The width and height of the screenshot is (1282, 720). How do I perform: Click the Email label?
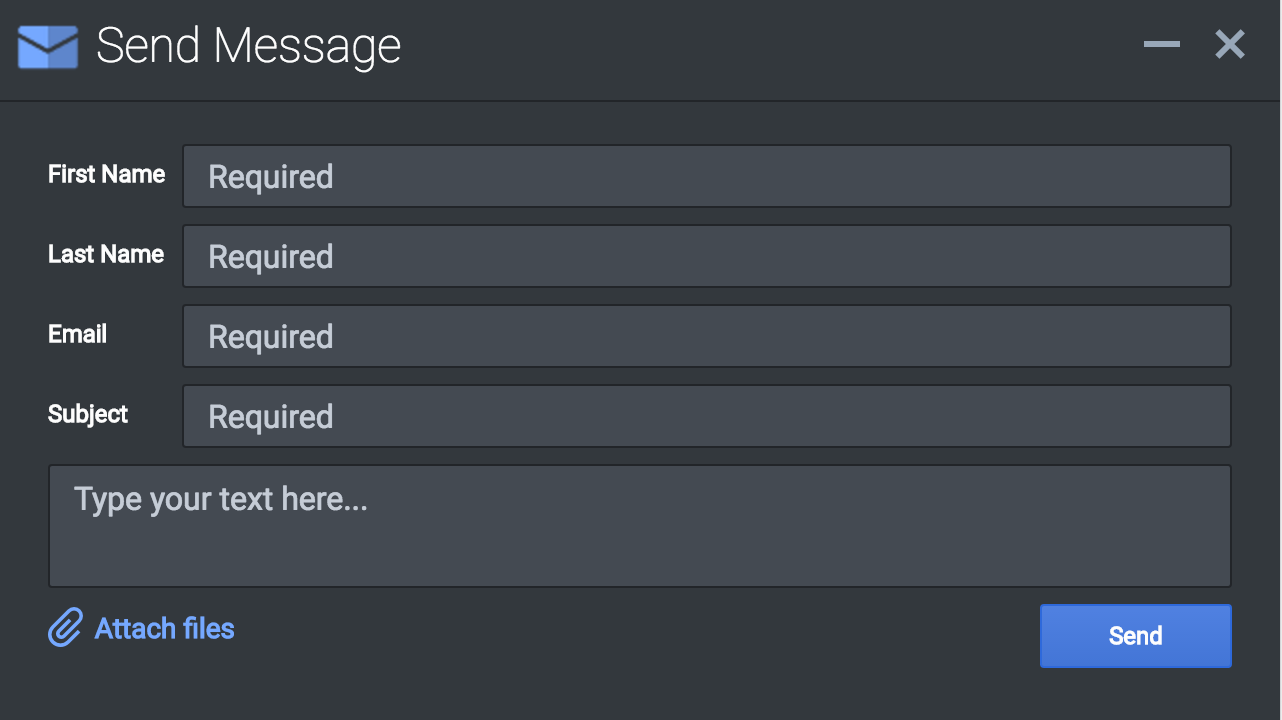click(77, 334)
